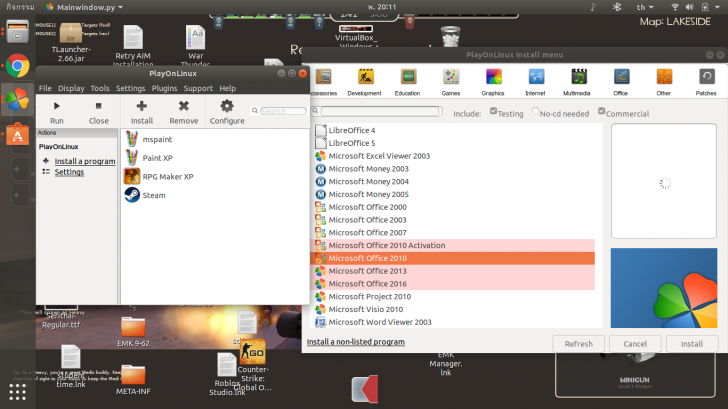Viewport: 728px width, 409px height.
Task: Click the Install plus toolbar button
Action: (x=142, y=113)
